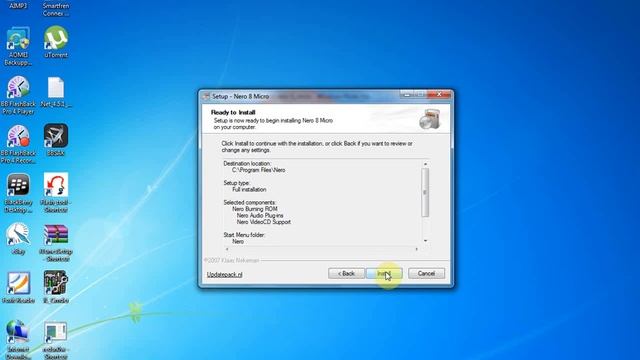The width and height of the screenshot is (640, 360).
Task: Click the 'Setup - Nero 8 Micro' title text
Action: click(240, 96)
